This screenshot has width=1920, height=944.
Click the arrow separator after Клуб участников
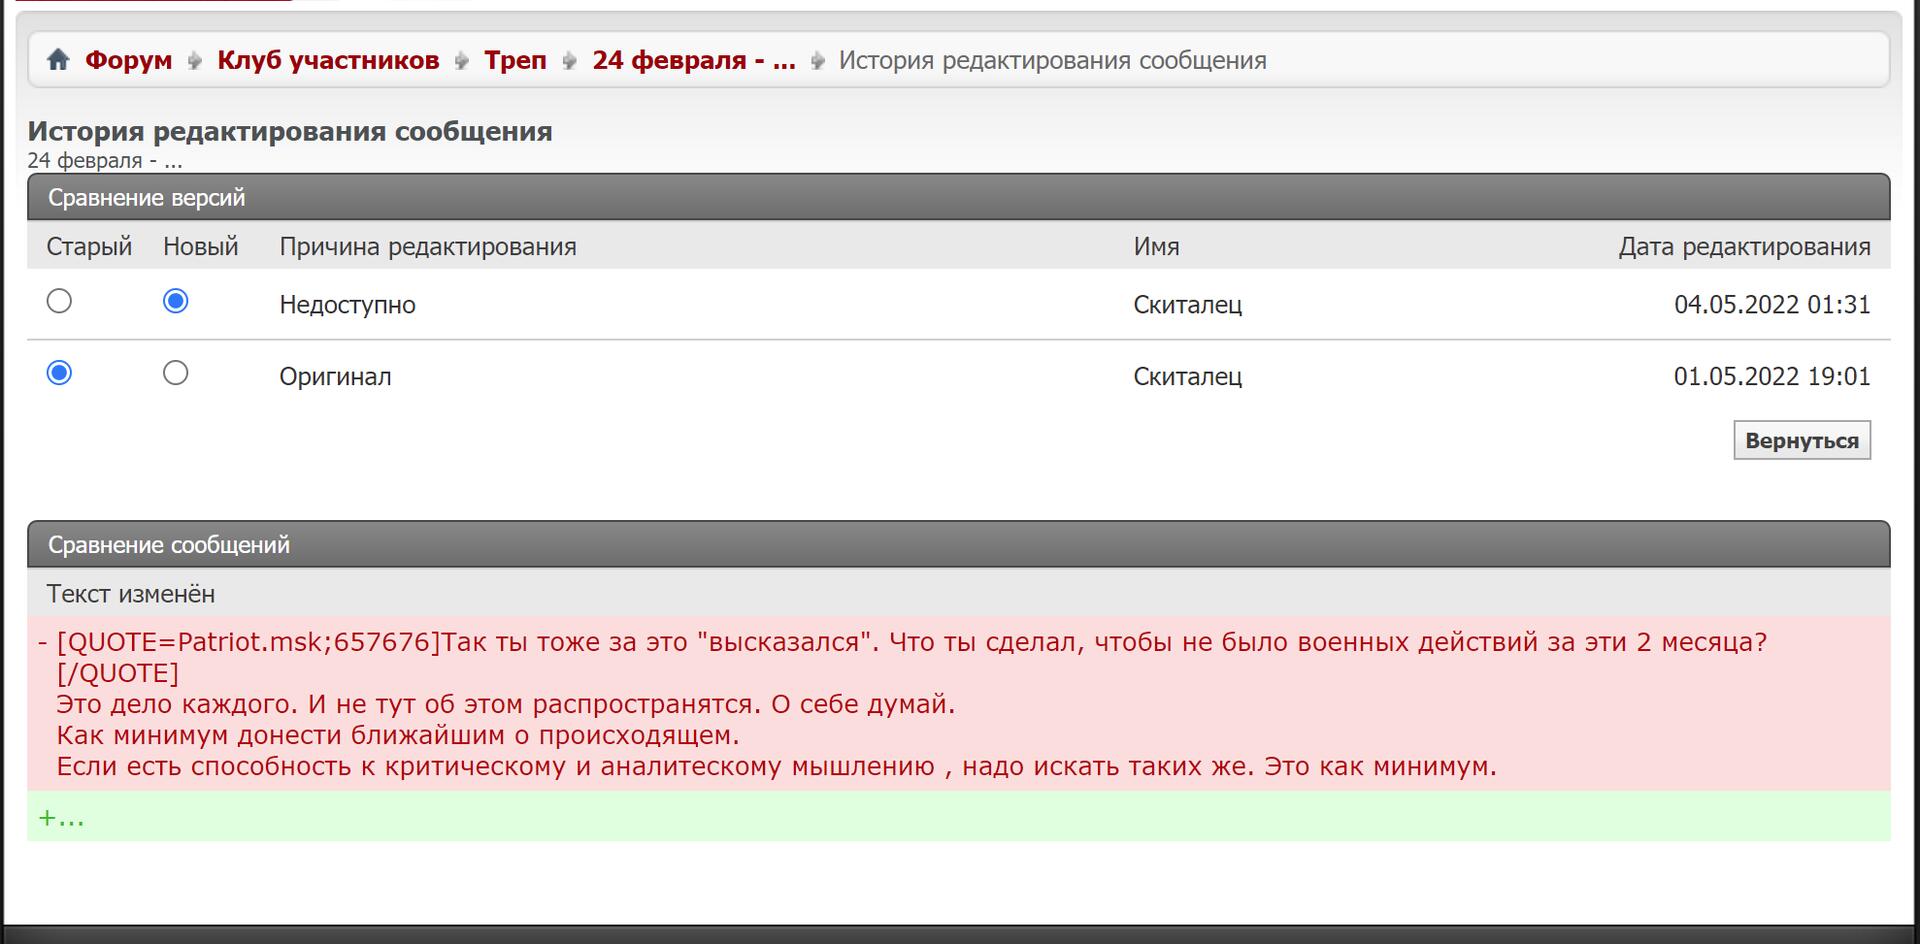point(462,61)
